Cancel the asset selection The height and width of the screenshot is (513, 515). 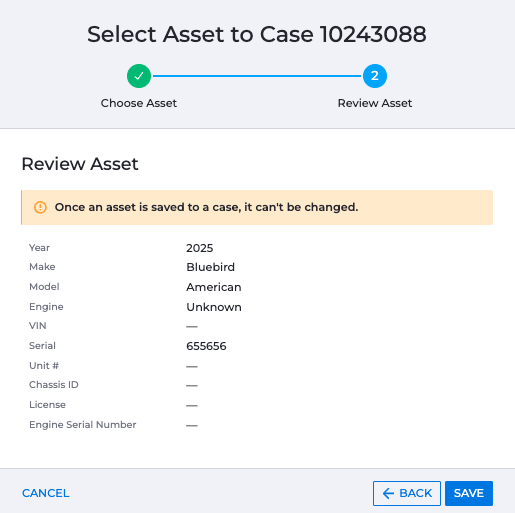[x=46, y=493]
